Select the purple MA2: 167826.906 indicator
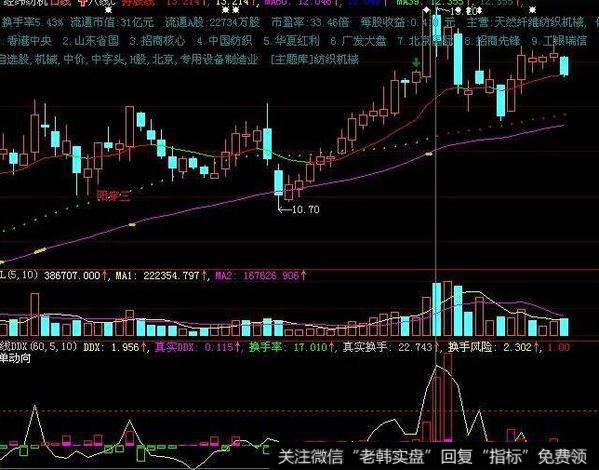 [x=257, y=275]
